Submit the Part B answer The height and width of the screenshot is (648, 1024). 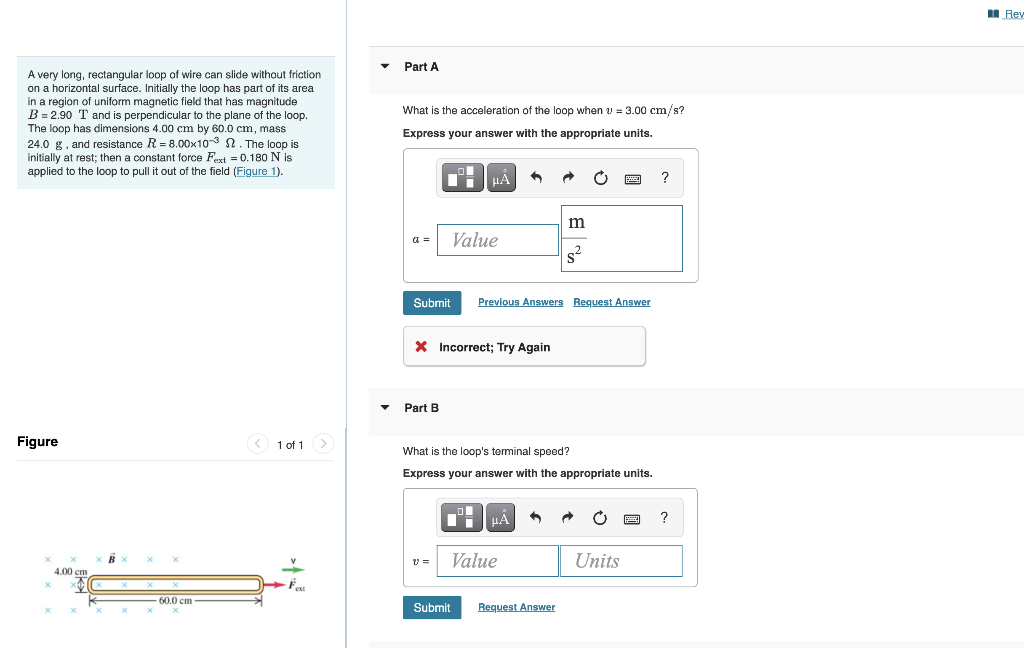(431, 607)
